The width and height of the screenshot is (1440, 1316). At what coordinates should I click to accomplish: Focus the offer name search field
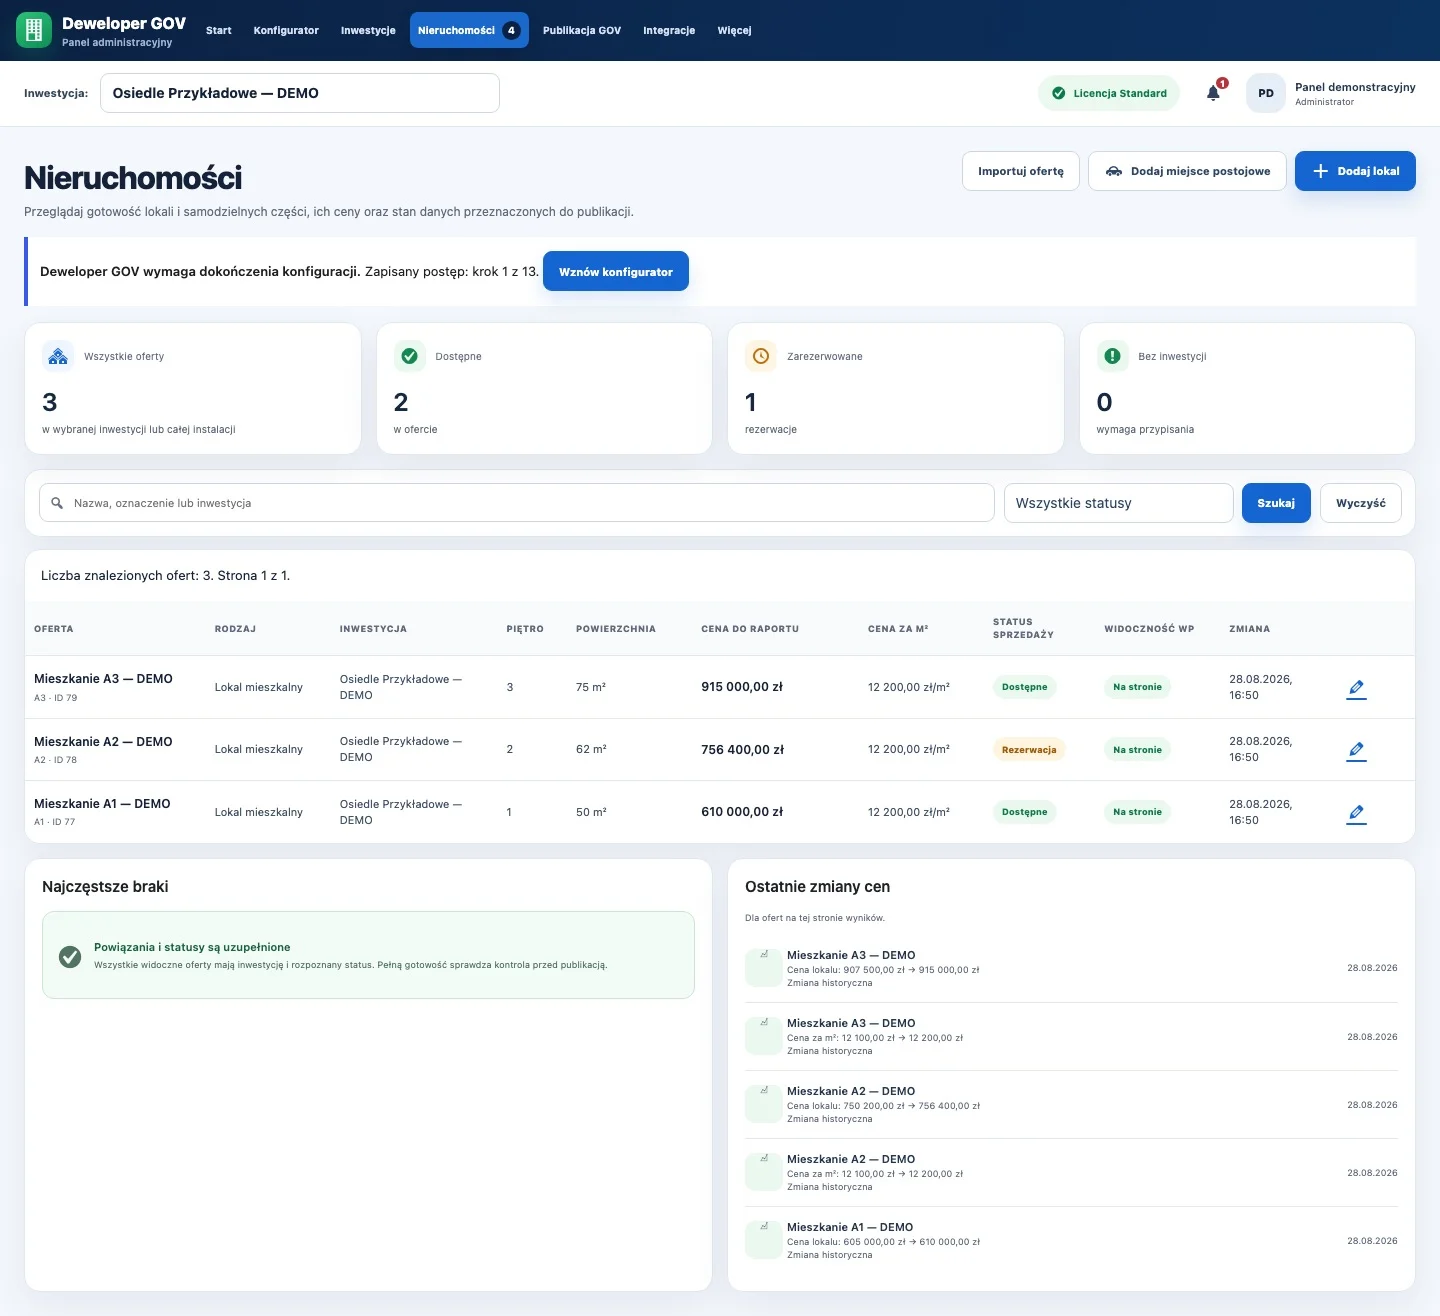pos(517,503)
